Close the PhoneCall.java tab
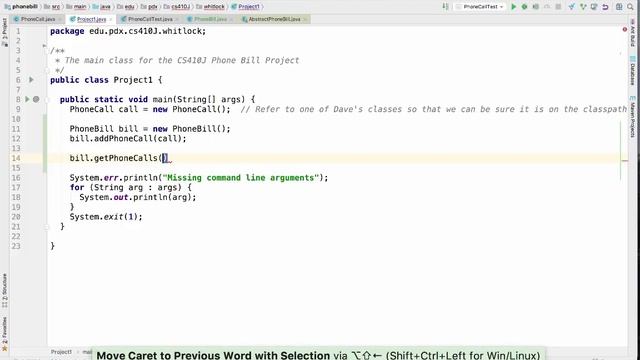Screen dimensions: 640x360 [x=60, y=19]
